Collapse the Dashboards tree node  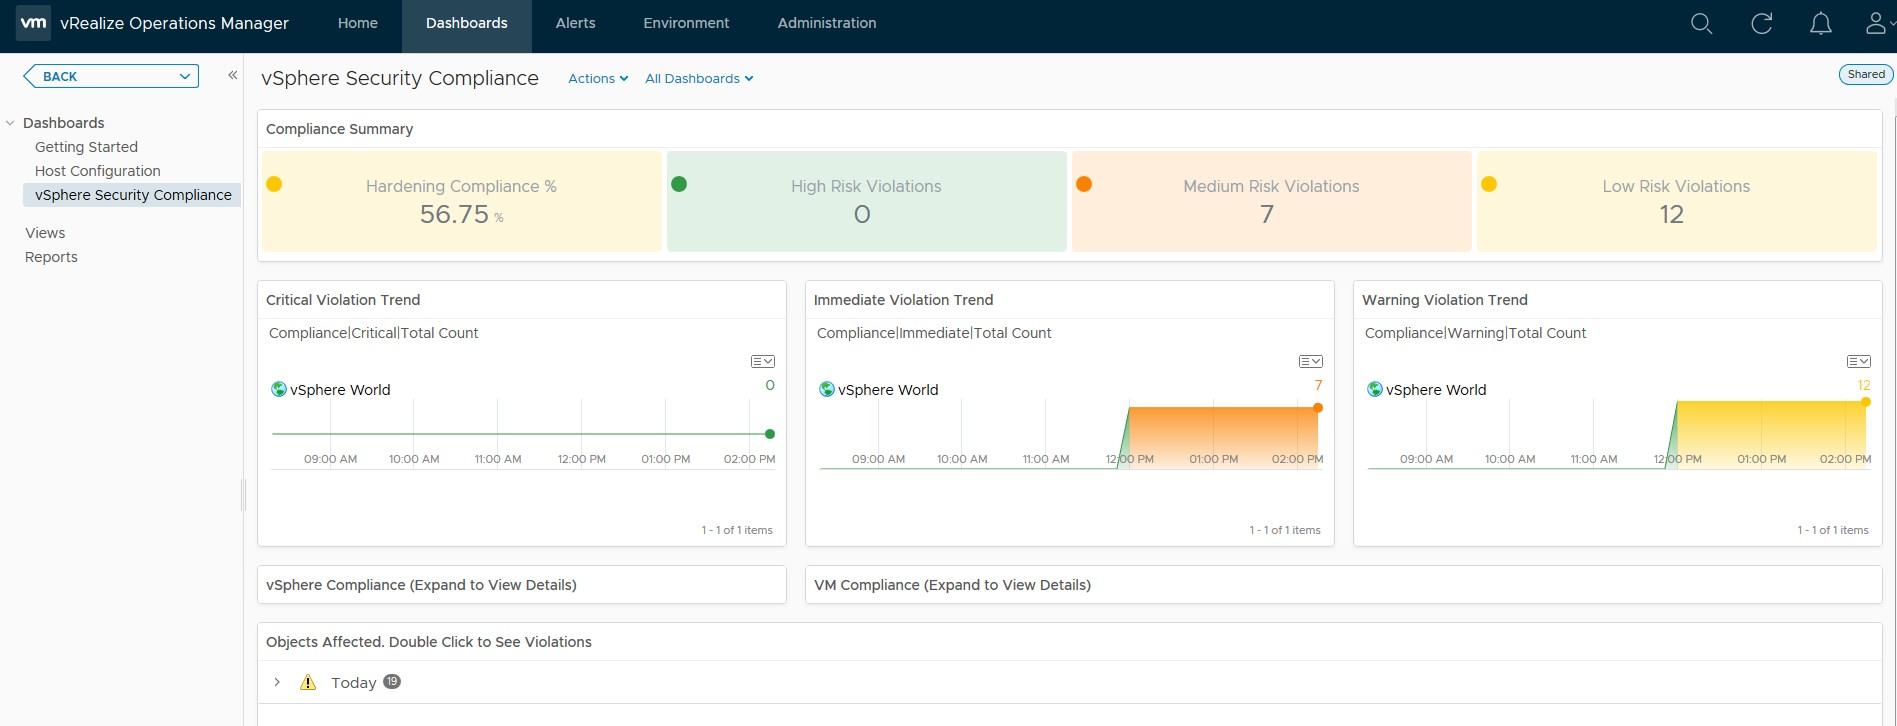pos(10,123)
